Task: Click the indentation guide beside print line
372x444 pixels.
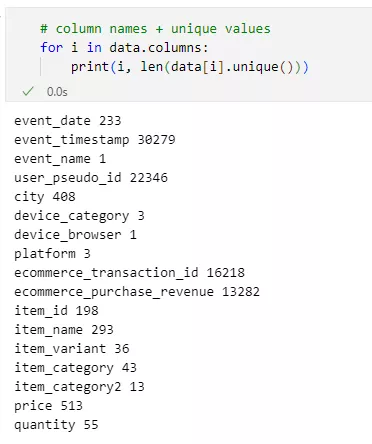Action: [x=41, y=67]
